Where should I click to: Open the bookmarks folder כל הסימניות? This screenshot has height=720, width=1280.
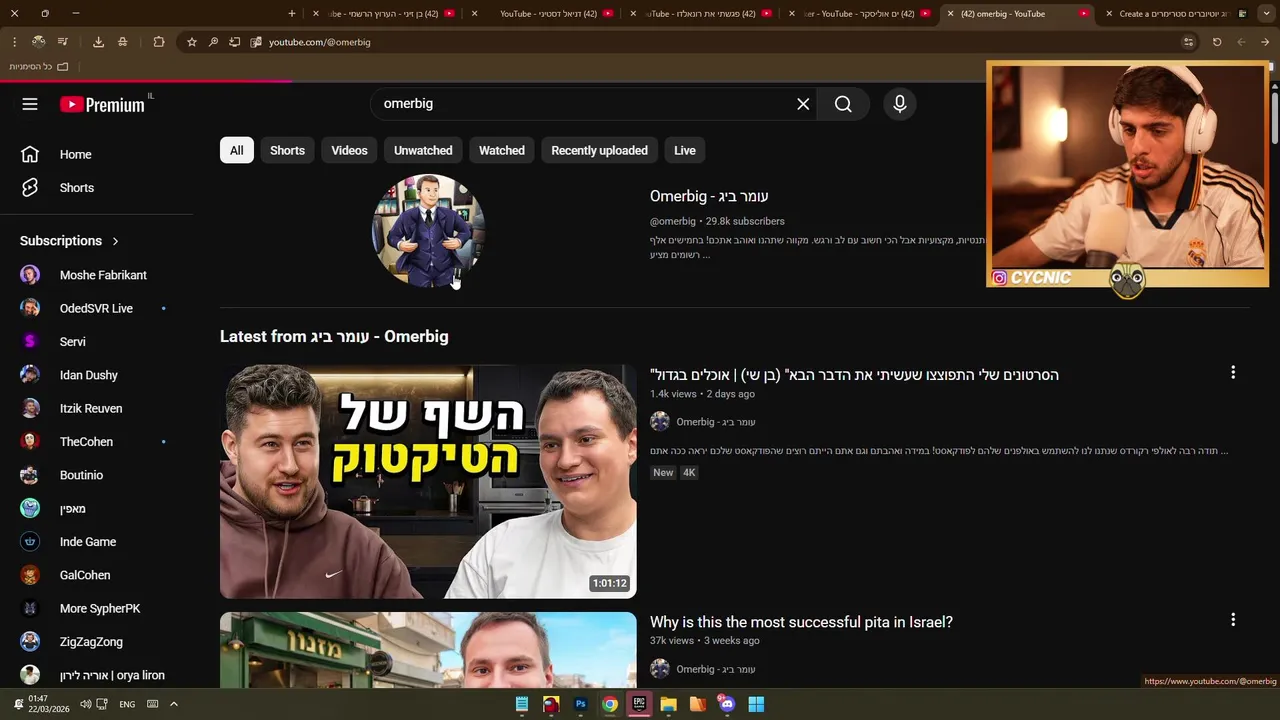(x=39, y=67)
